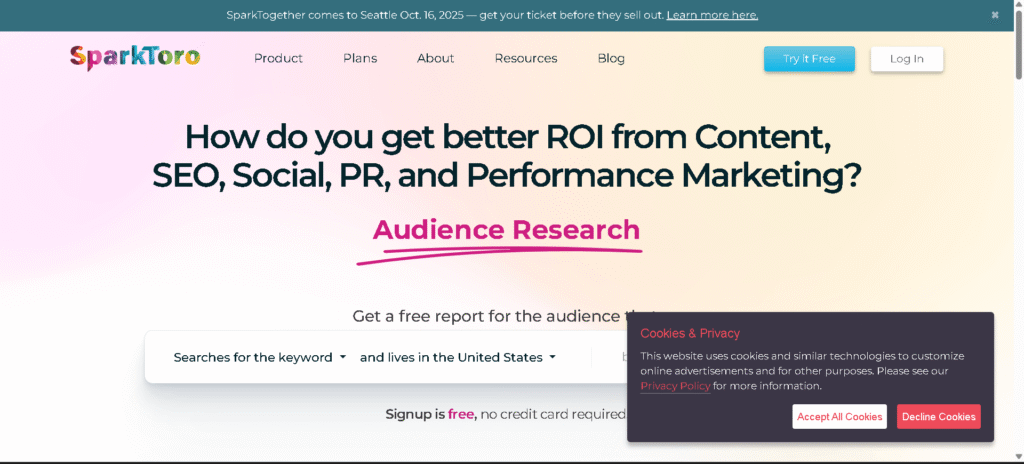Open the Privacy Policy link in cookie notice

675,386
